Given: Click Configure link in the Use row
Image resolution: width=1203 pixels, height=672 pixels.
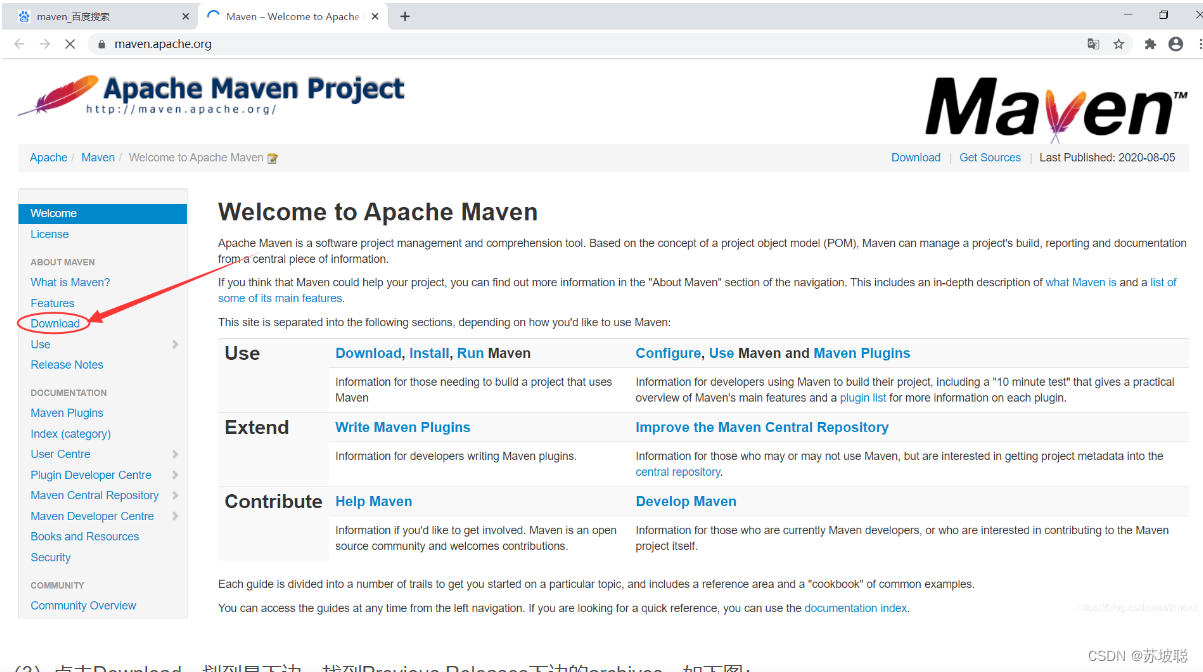Looking at the screenshot, I should (668, 353).
